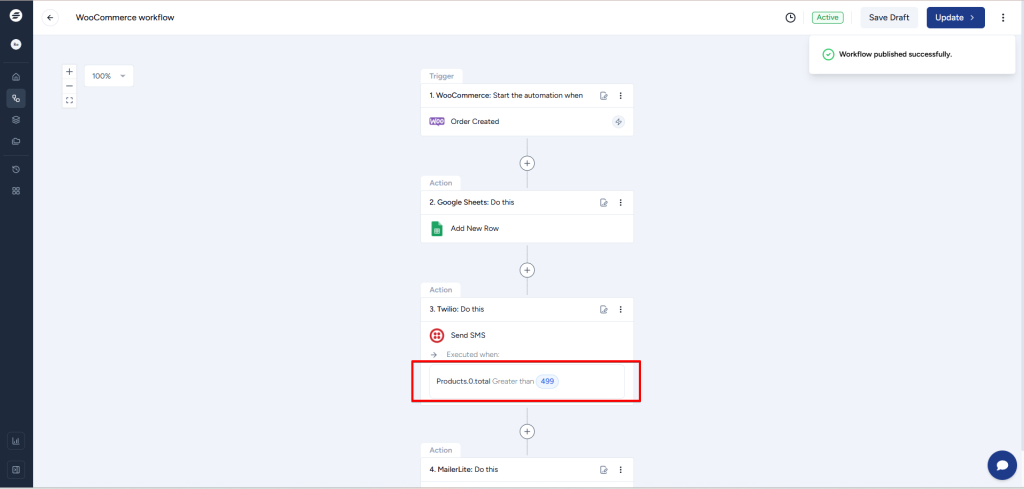Viewport: 1024px width, 489px height.
Task: Add step between WooCommerce and Google Sheets
Action: [527, 162]
